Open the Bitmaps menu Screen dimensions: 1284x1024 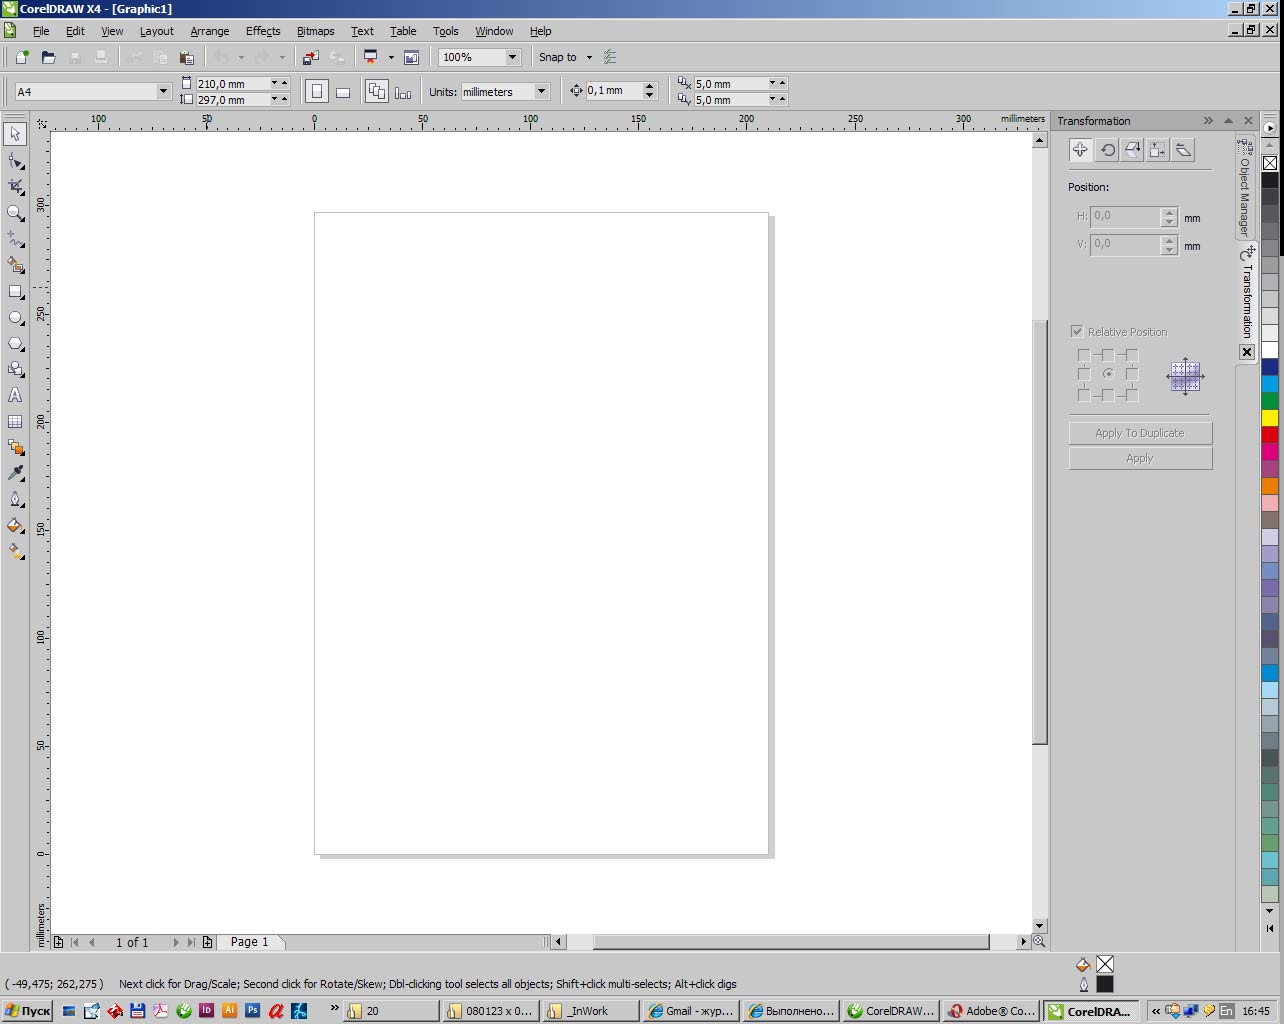tap(316, 31)
